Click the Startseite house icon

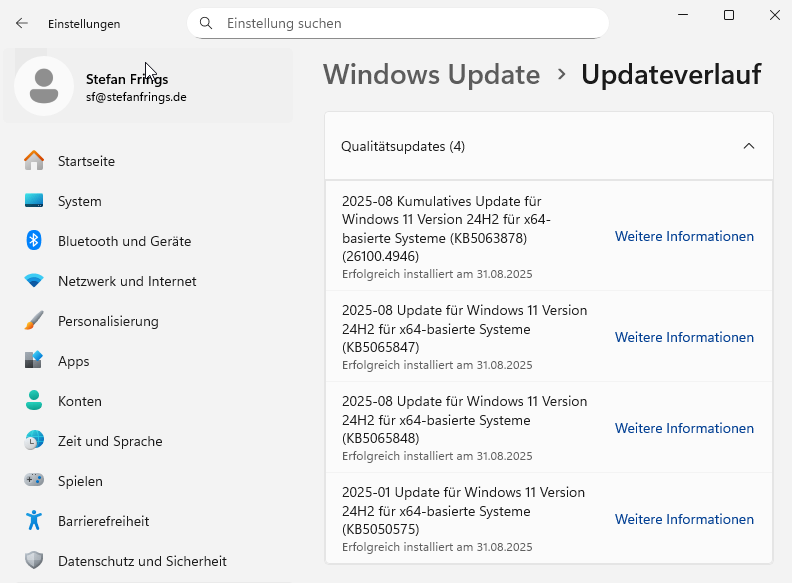coord(34,161)
